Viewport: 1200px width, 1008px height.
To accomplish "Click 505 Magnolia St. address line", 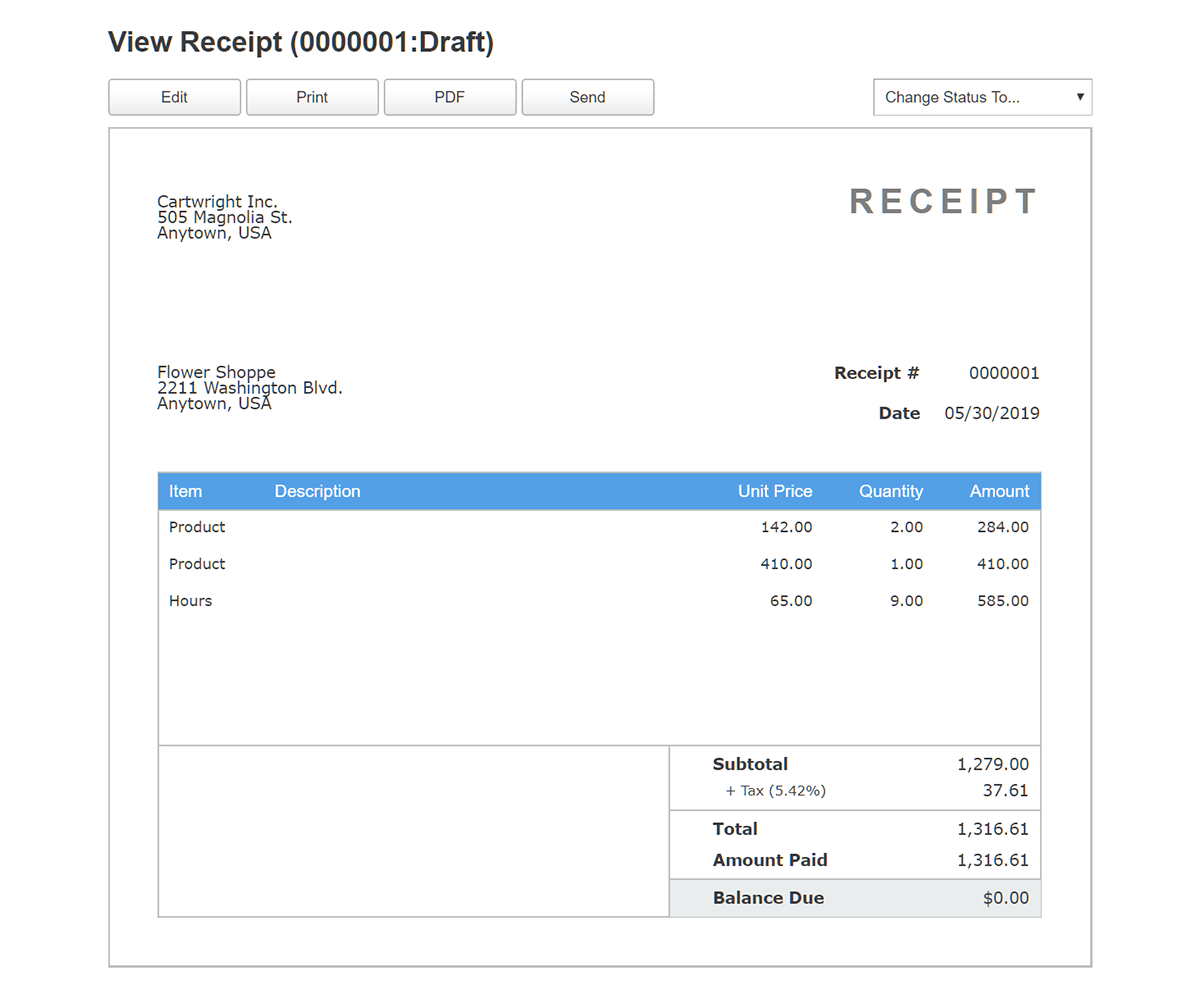I will point(225,217).
